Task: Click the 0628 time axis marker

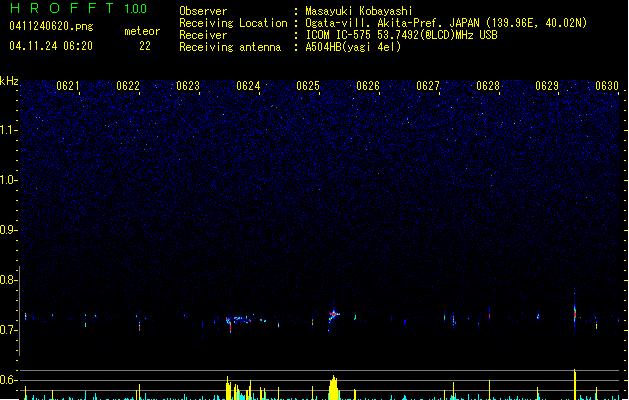Action: click(x=488, y=86)
